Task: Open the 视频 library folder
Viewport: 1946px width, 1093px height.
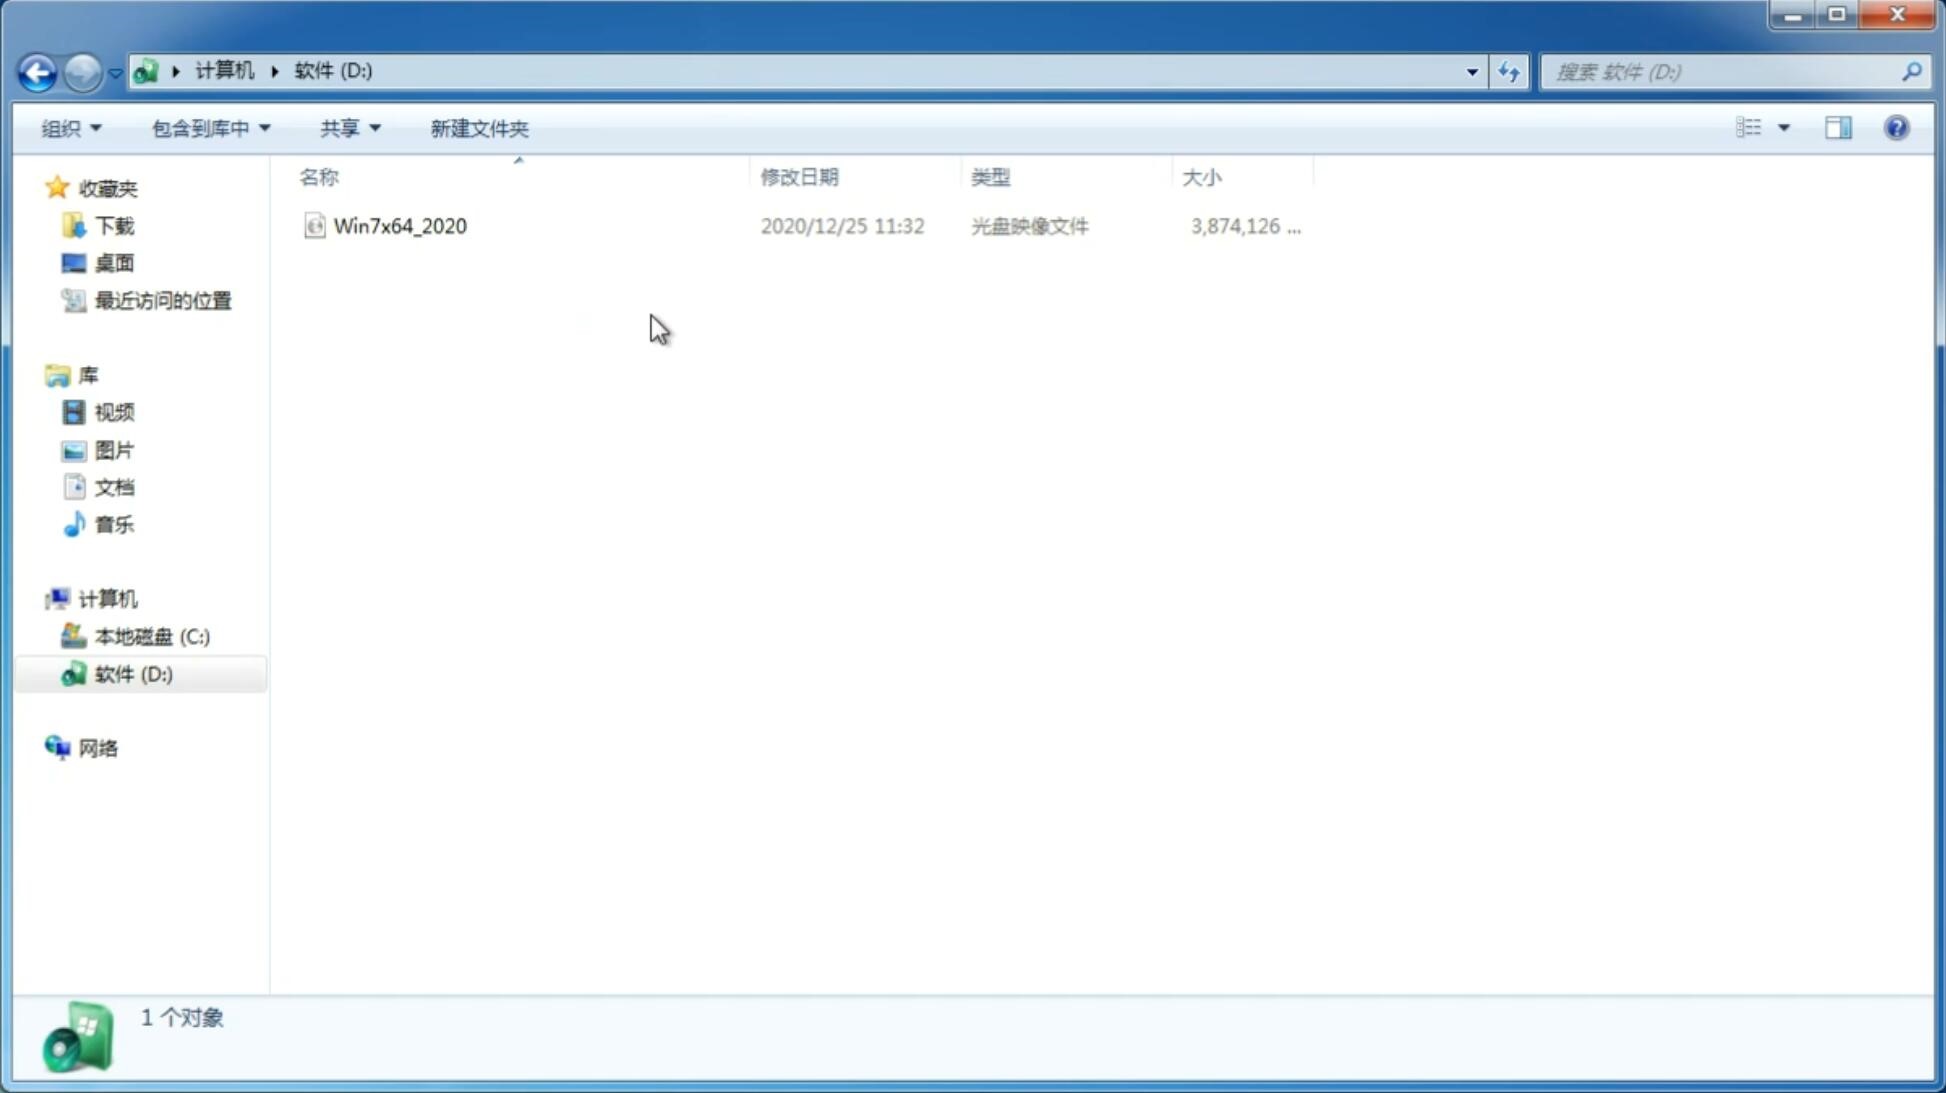Action: coord(114,412)
